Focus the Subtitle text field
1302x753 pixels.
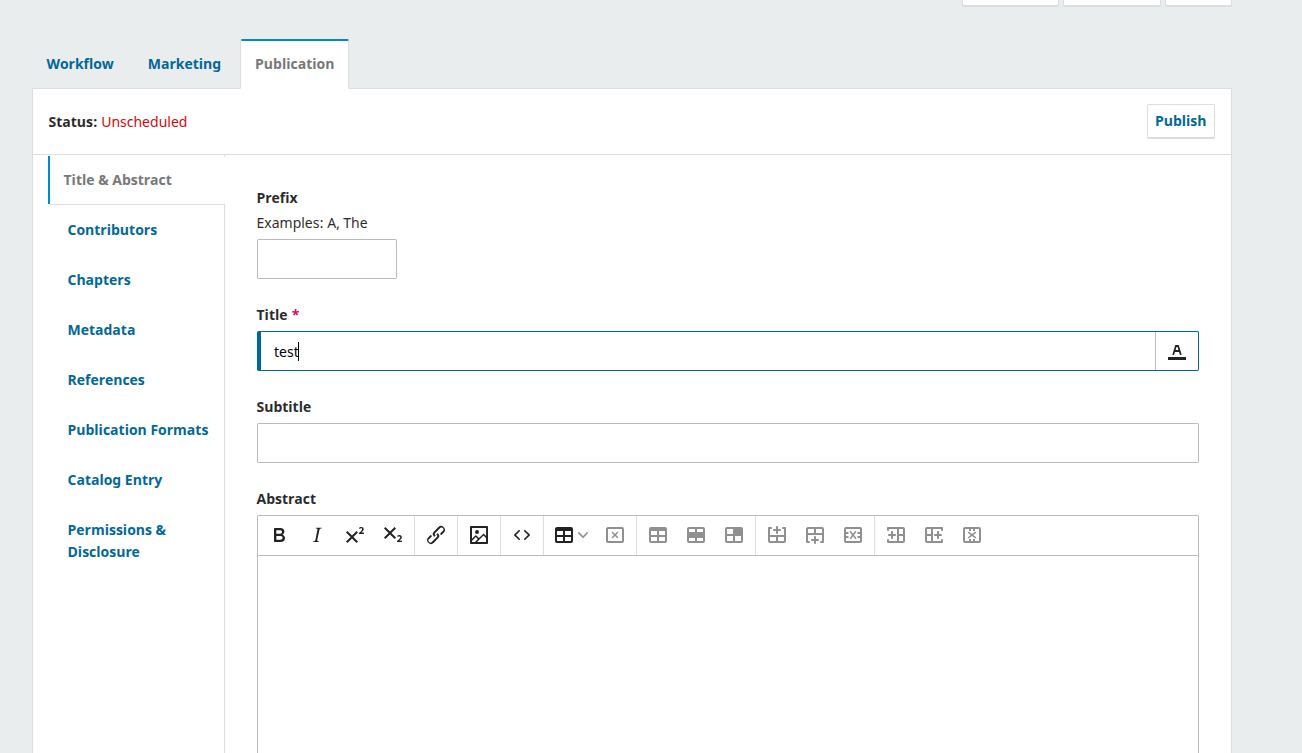727,443
